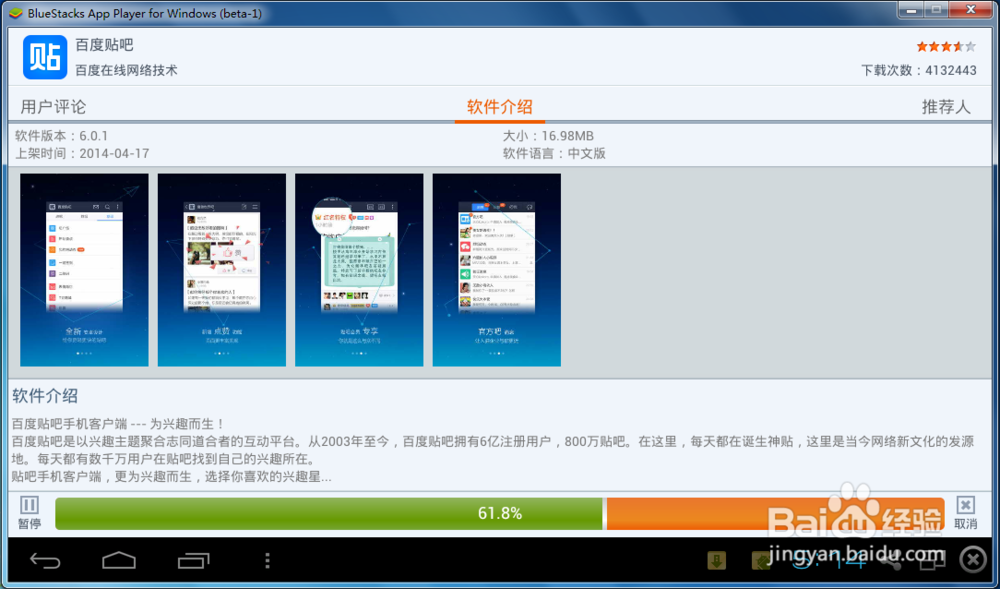The height and width of the screenshot is (589, 1000).
Task: Switch to the 用户评论 tab
Action: (x=53, y=106)
